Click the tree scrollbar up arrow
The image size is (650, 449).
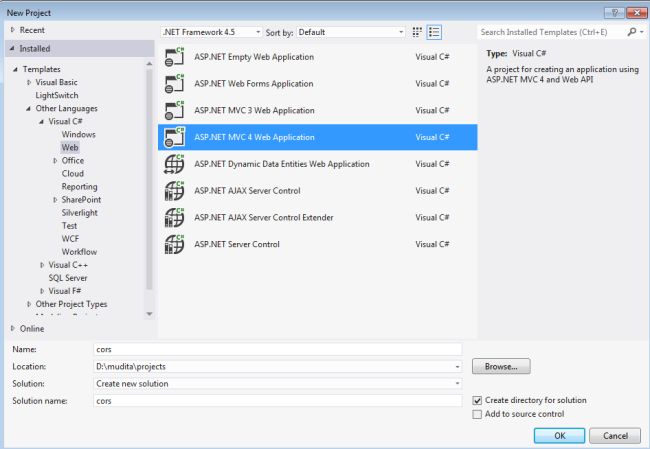pos(150,63)
